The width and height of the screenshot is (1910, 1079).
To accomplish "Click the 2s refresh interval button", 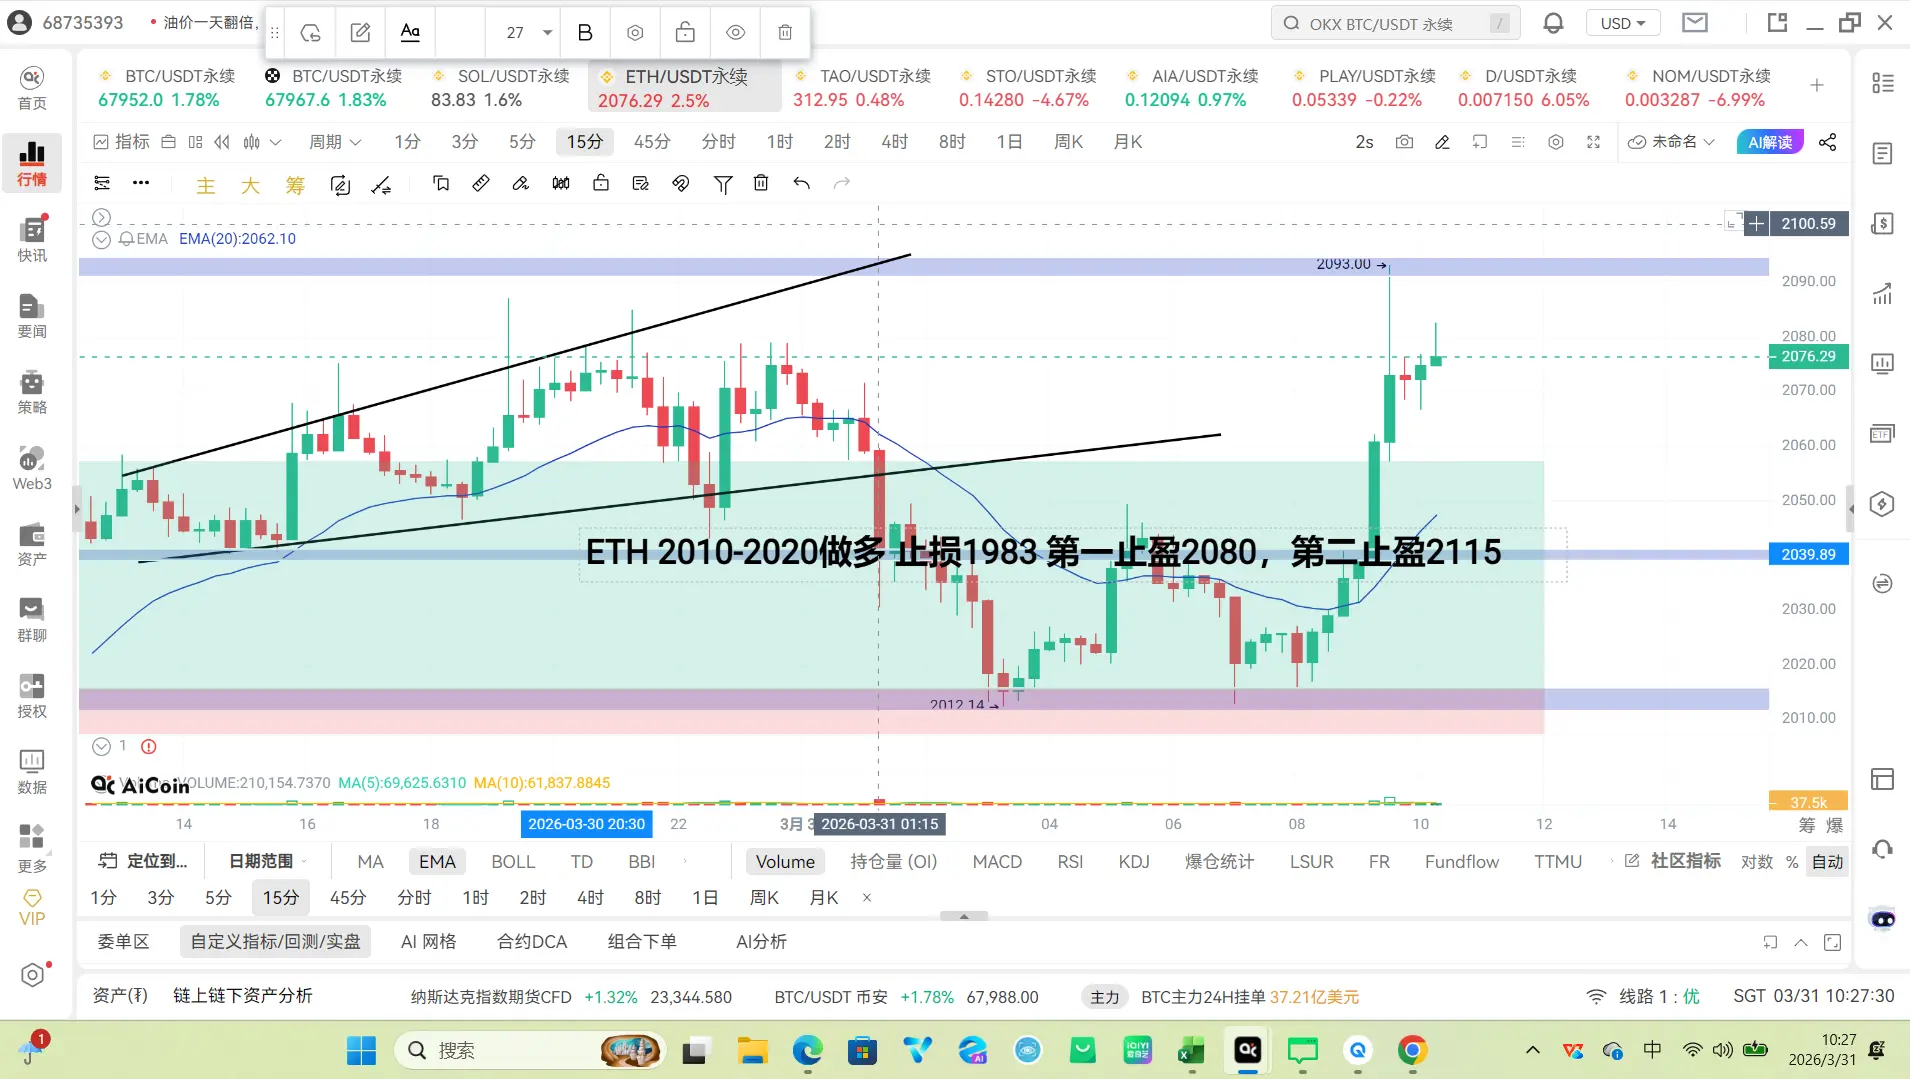I will [x=1364, y=142].
